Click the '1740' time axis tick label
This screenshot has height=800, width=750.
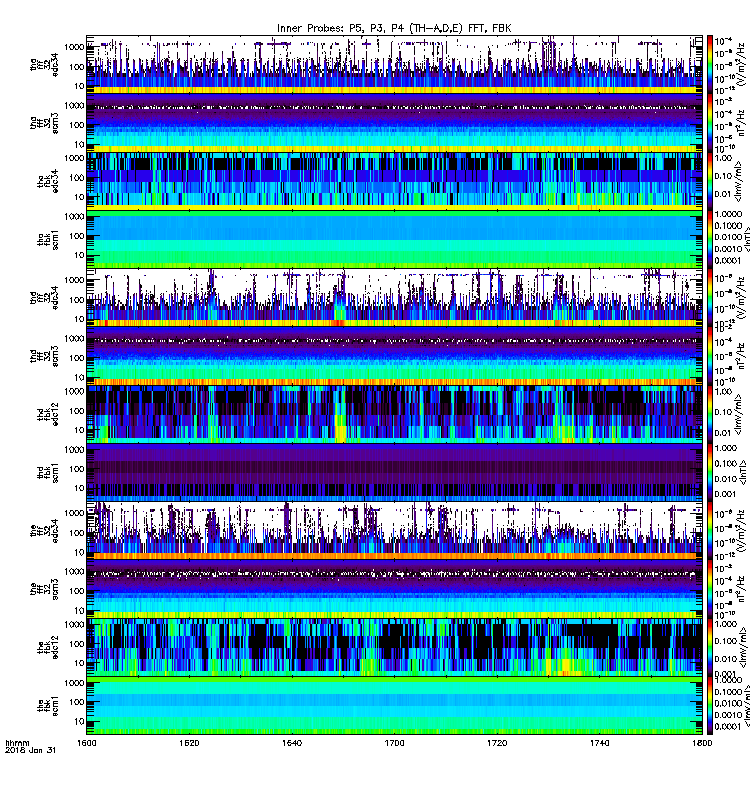pyautogui.click(x=599, y=743)
